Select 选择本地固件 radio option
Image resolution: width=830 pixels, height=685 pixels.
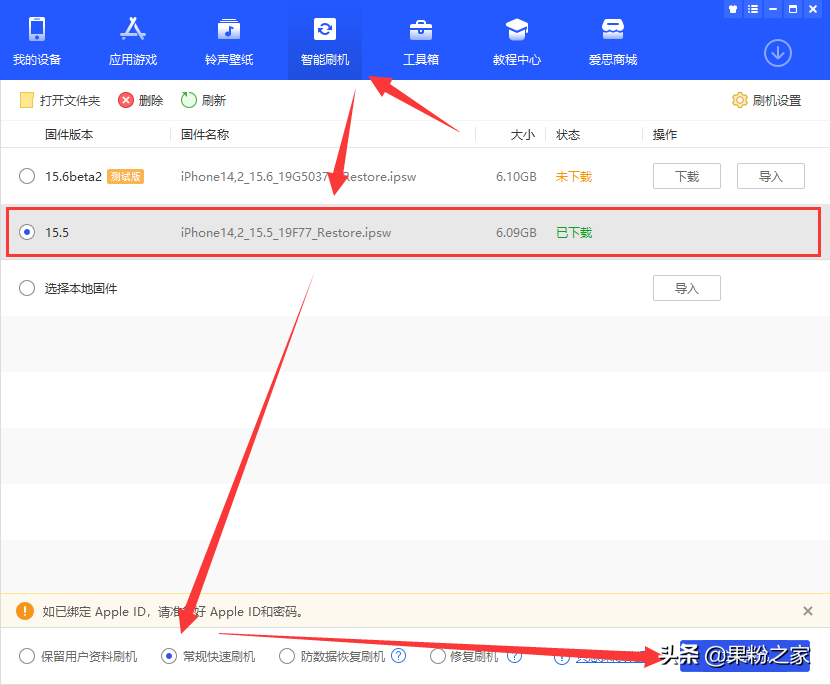point(27,288)
